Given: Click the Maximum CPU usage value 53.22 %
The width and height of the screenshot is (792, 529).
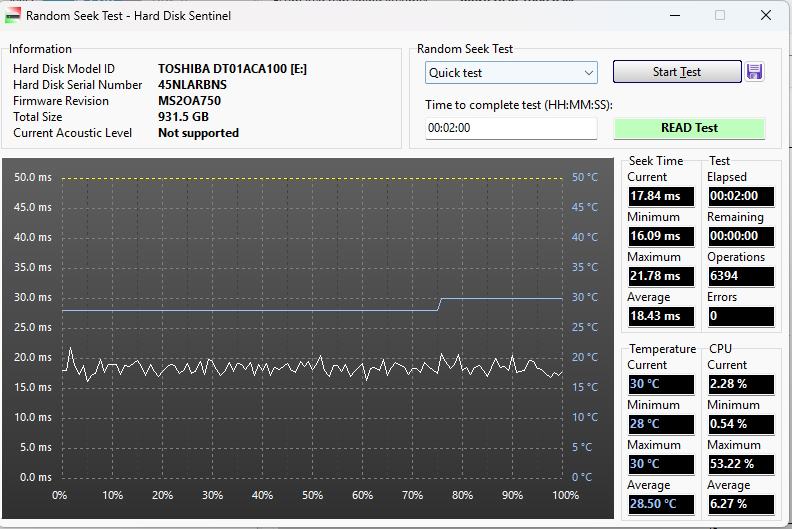Looking at the screenshot, I should [740, 464].
